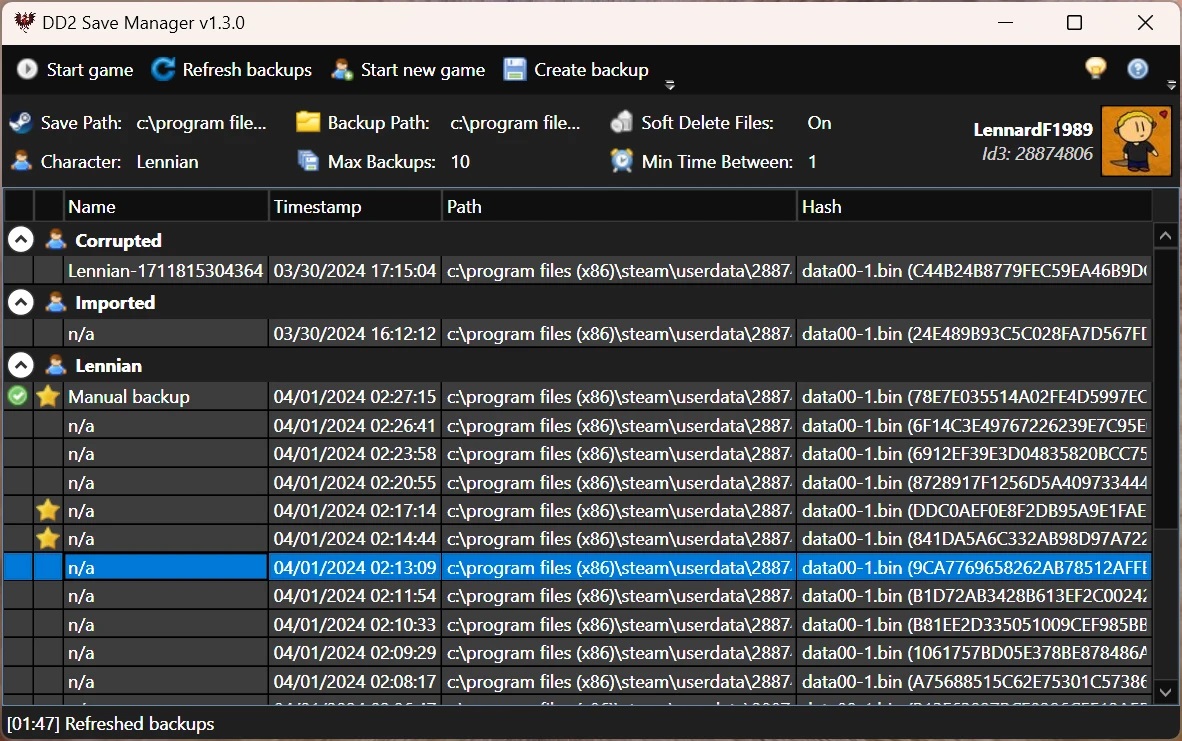The width and height of the screenshot is (1182, 741).
Task: Open the help question mark icon
Action: 1138,68
